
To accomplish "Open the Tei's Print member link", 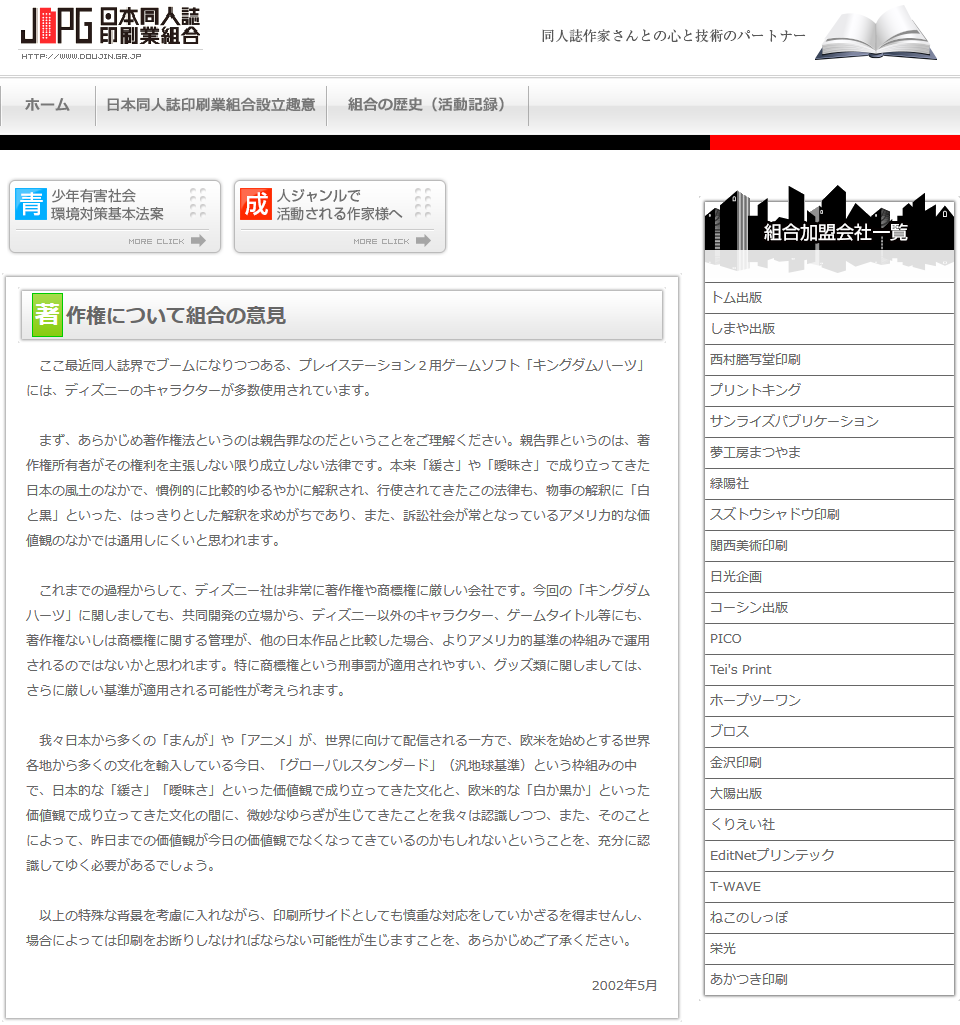I will (829, 670).
